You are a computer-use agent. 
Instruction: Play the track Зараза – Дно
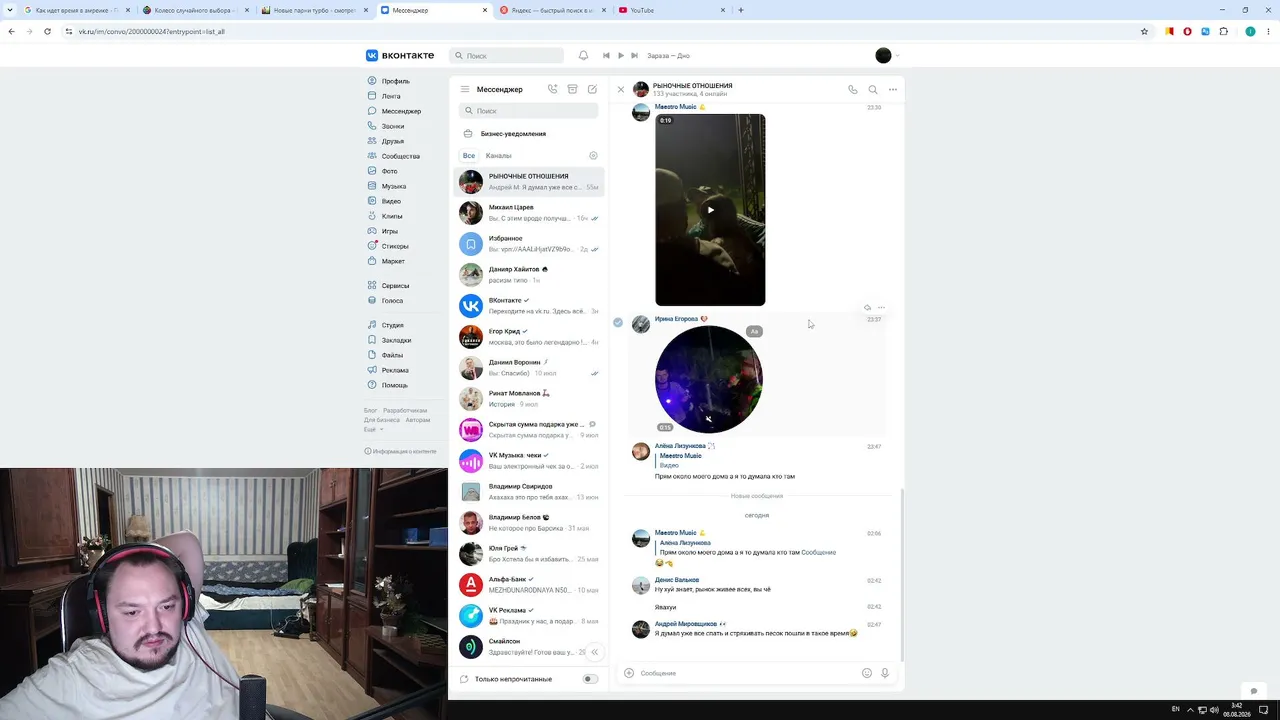620,55
